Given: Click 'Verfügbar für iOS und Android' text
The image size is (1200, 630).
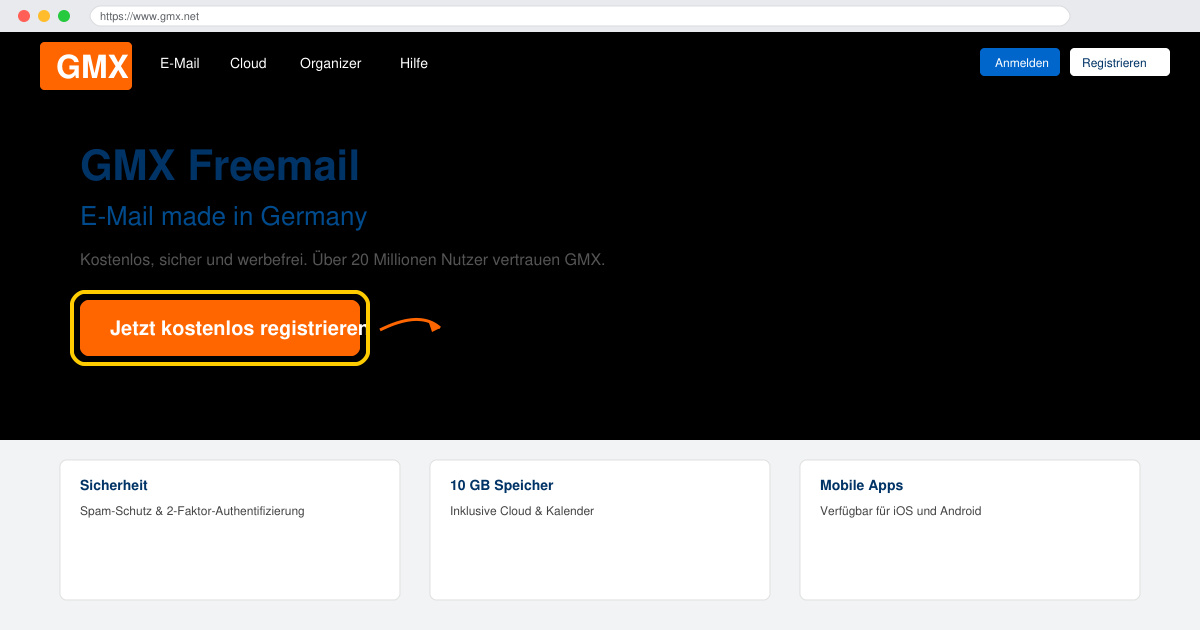Looking at the screenshot, I should (901, 511).
